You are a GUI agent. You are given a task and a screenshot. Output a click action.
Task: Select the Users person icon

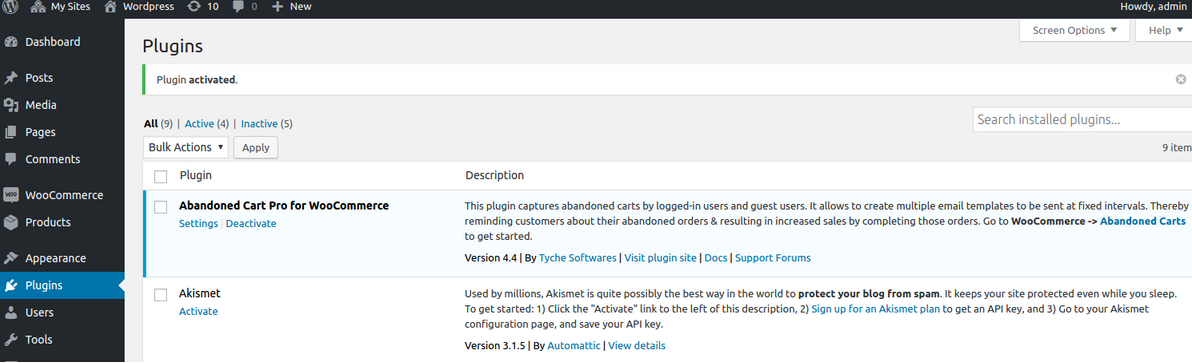(11, 313)
